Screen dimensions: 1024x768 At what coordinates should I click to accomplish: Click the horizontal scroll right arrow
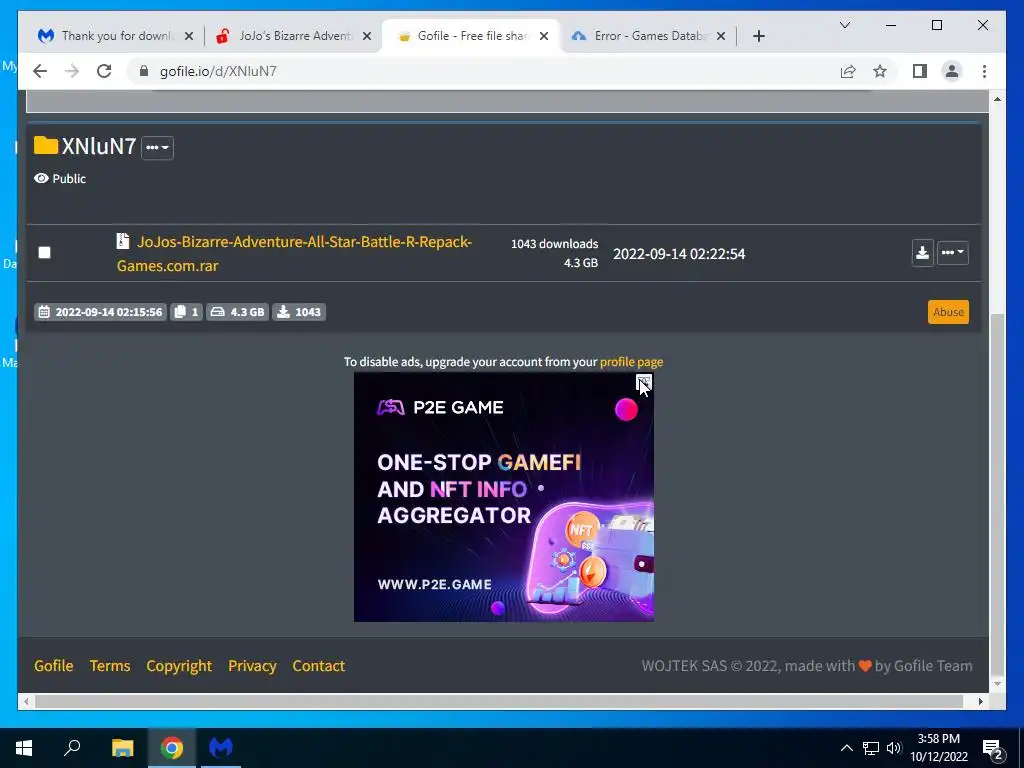[981, 701]
